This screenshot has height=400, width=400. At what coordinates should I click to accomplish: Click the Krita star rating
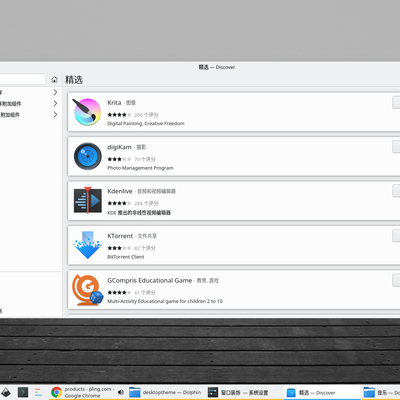coord(119,115)
